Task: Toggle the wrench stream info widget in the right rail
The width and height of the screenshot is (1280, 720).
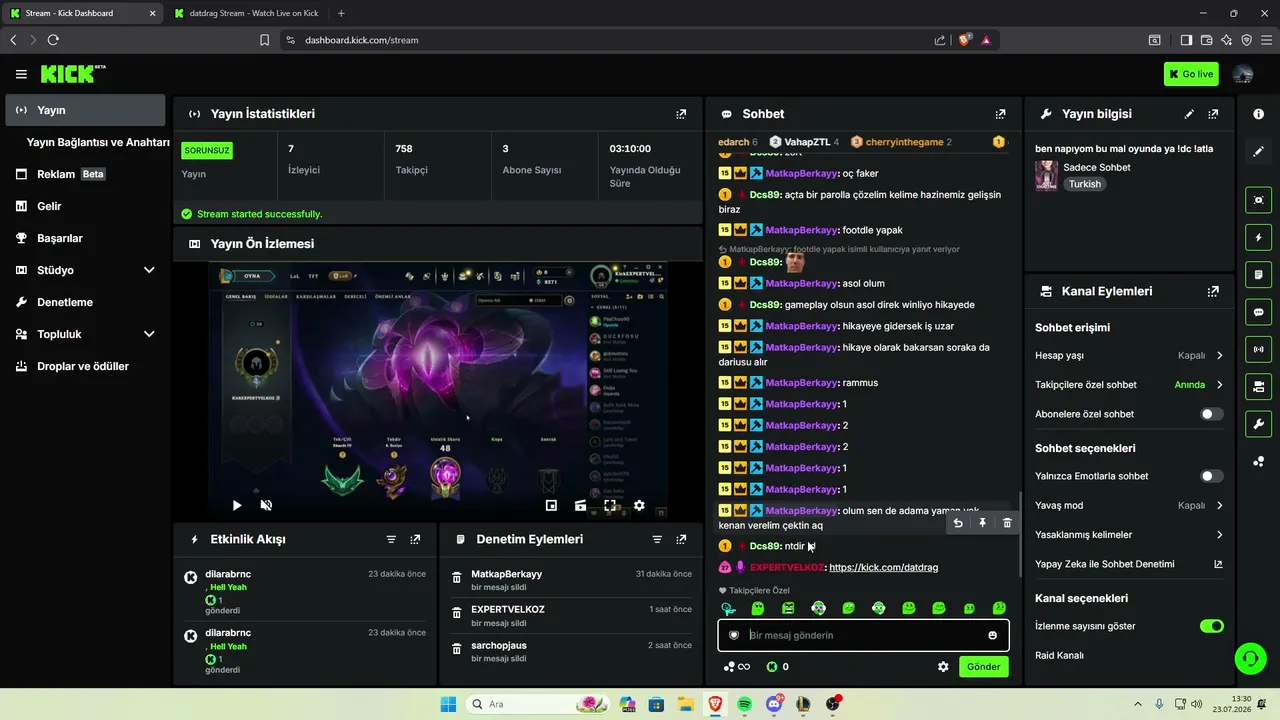Action: [1258, 424]
